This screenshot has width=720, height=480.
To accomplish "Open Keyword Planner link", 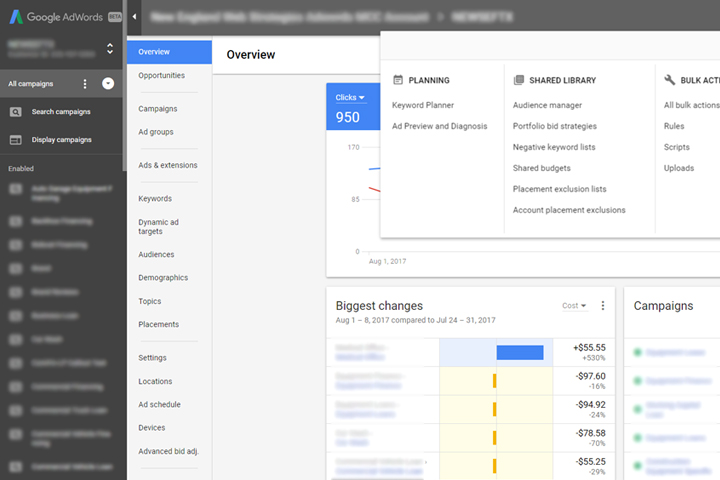I will (423, 105).
